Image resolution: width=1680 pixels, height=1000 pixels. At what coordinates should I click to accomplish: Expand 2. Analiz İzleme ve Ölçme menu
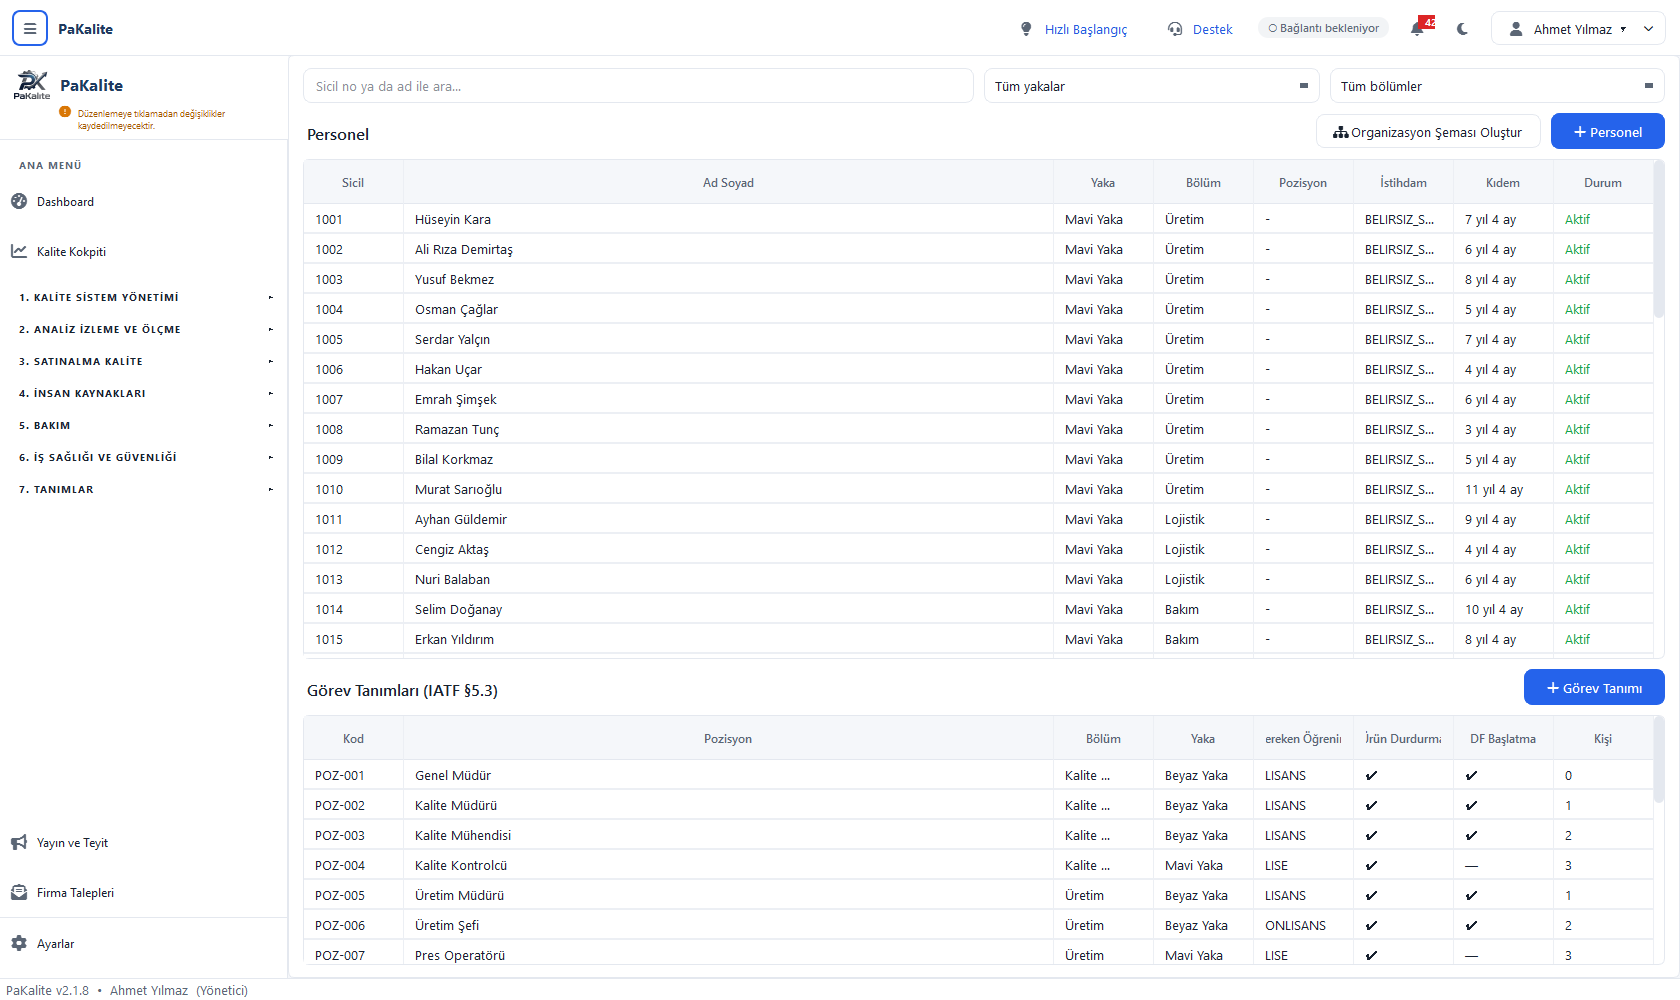pos(145,329)
